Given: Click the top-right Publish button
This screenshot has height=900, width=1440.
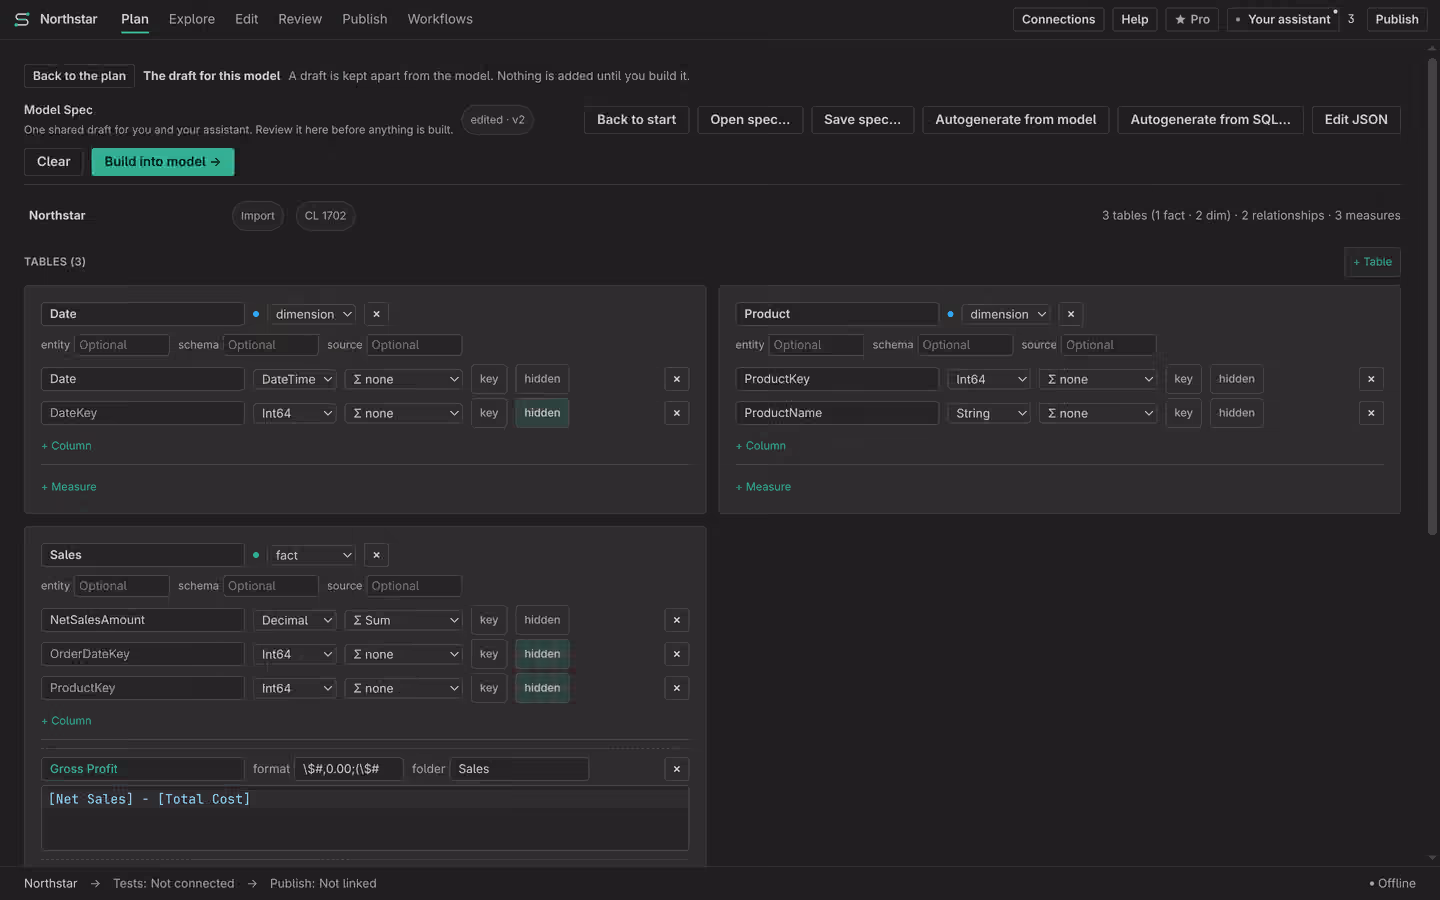Looking at the screenshot, I should (1397, 19).
